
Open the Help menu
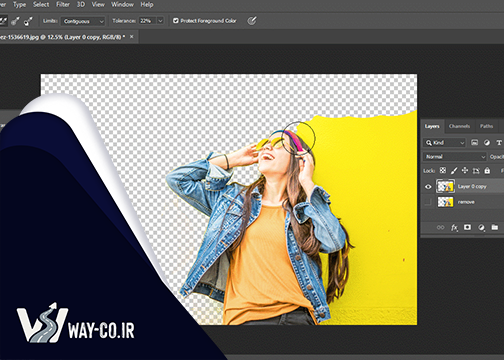(147, 5)
